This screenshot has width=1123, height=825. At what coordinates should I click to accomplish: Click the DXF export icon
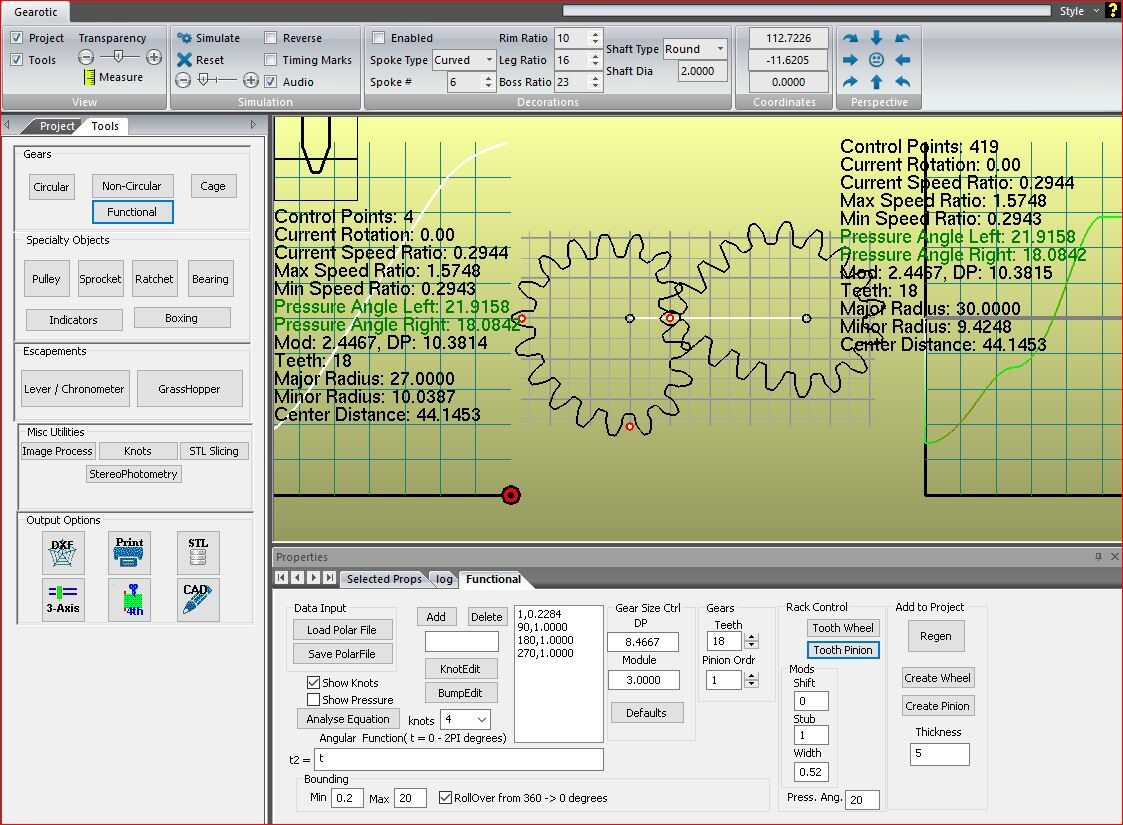(x=63, y=552)
